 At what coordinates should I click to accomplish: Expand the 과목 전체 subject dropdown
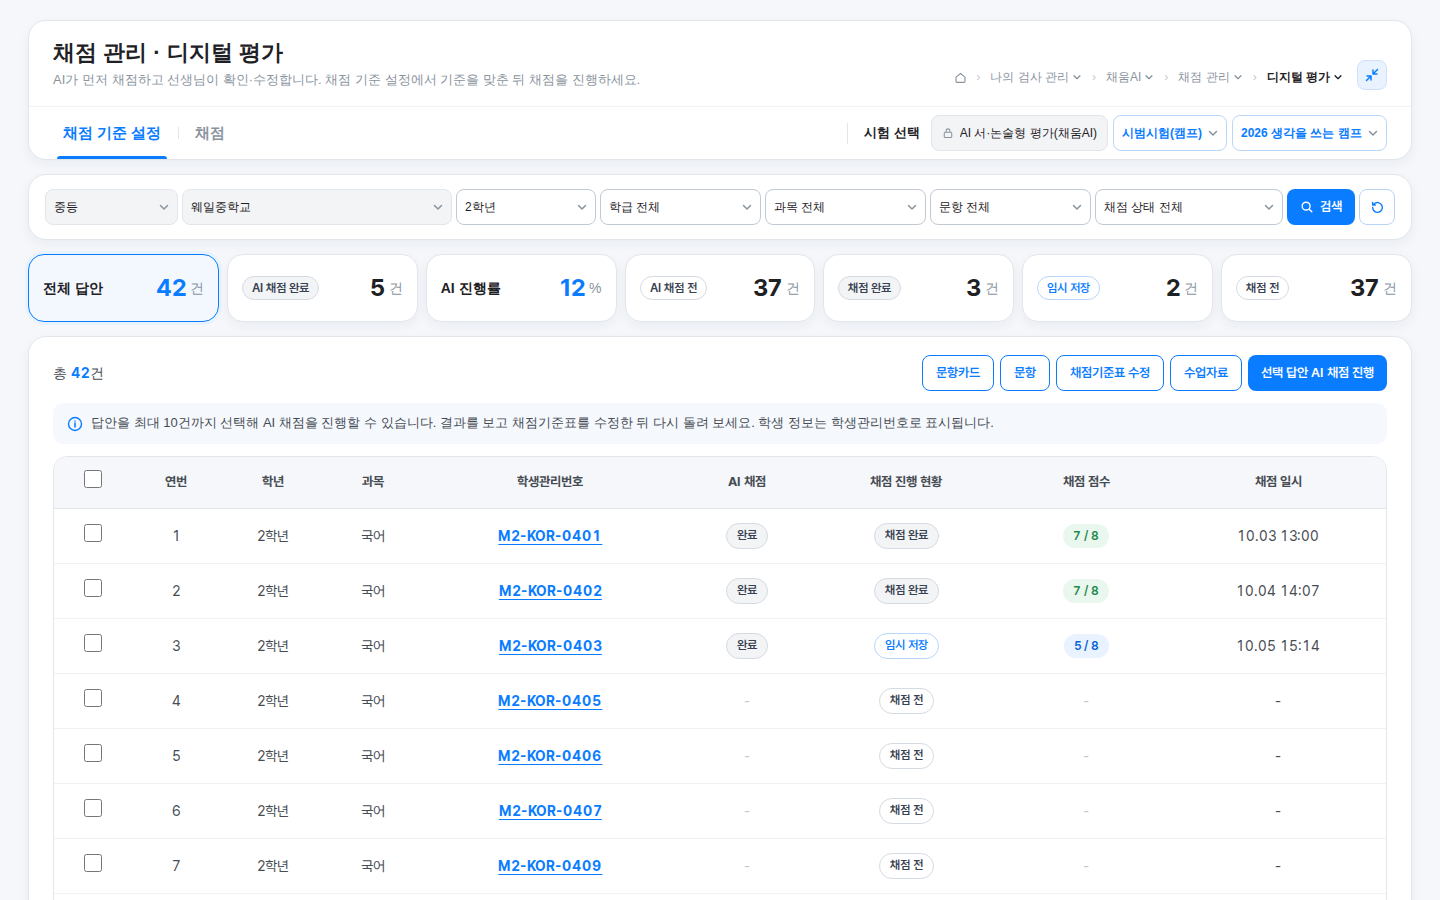[845, 207]
